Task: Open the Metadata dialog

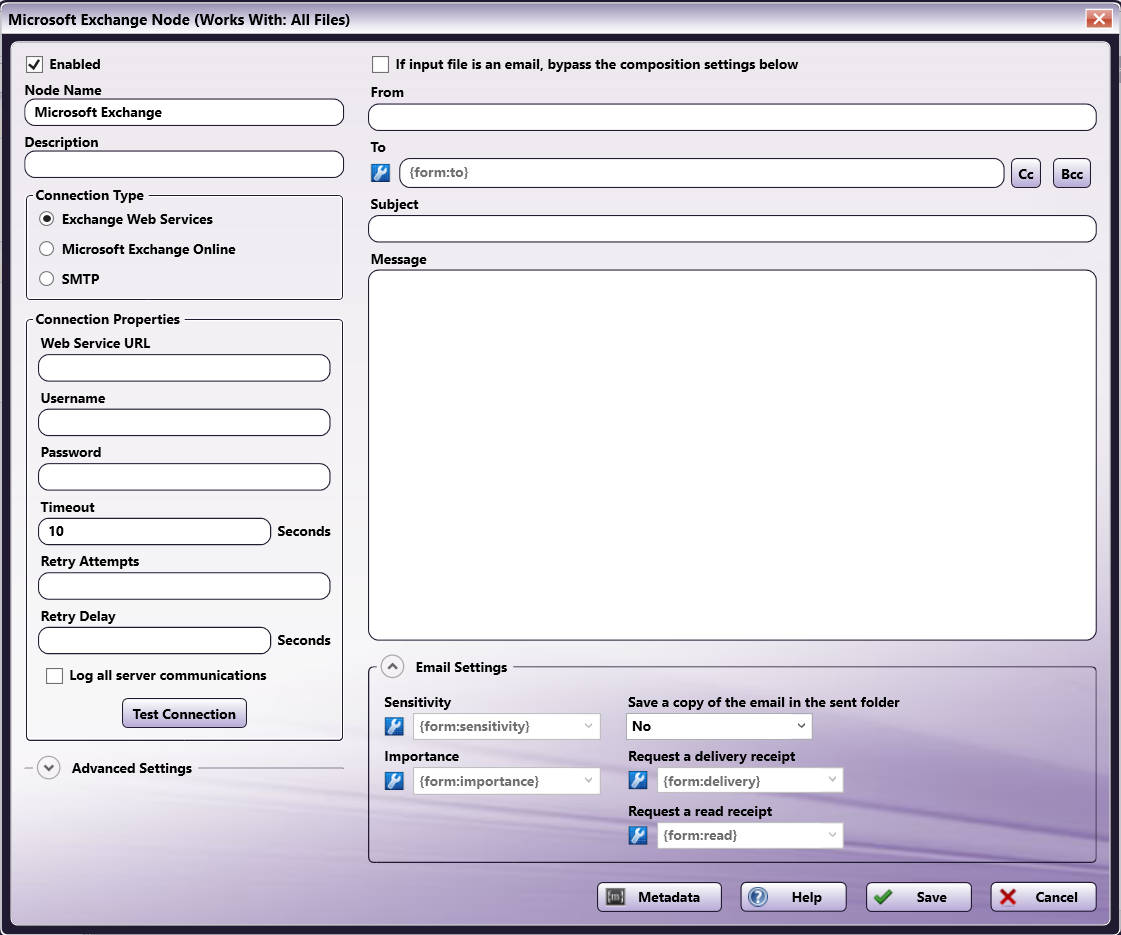Action: coord(659,897)
